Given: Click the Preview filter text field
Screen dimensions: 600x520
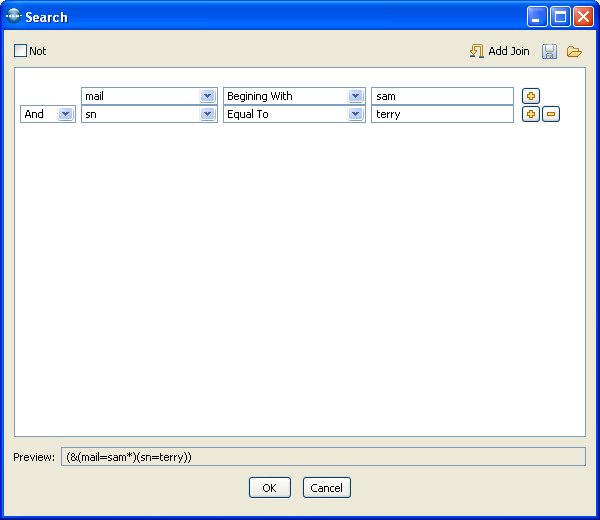Looking at the screenshot, I should click(x=323, y=457).
